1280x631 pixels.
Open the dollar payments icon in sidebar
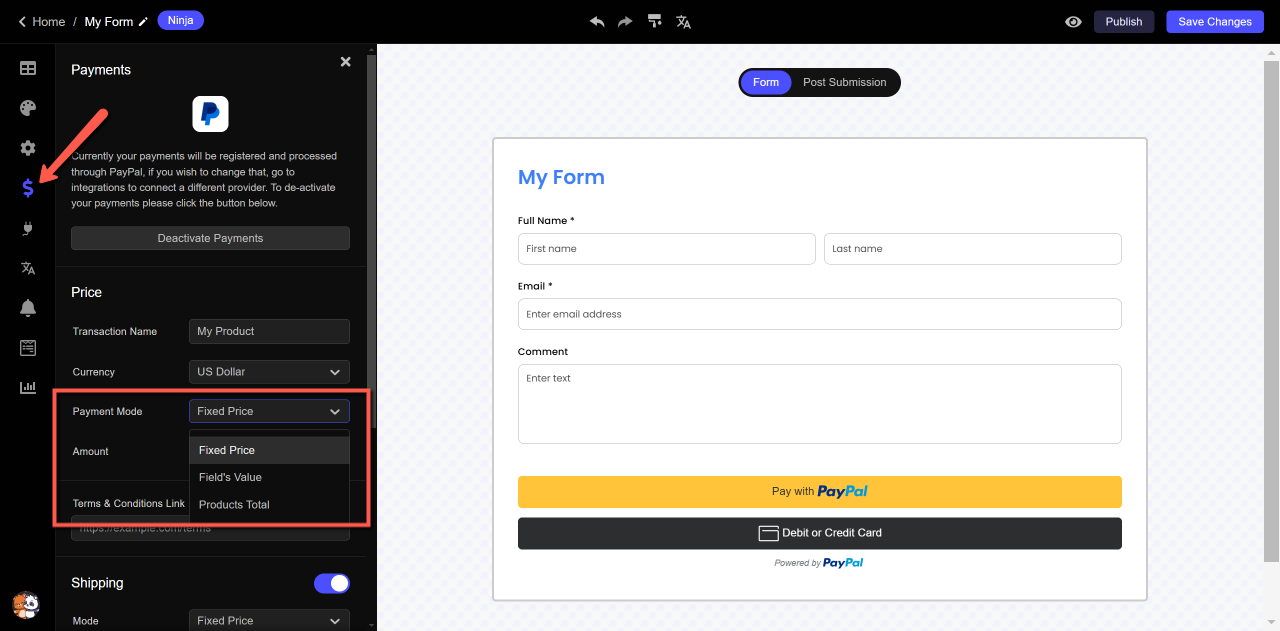click(28, 188)
